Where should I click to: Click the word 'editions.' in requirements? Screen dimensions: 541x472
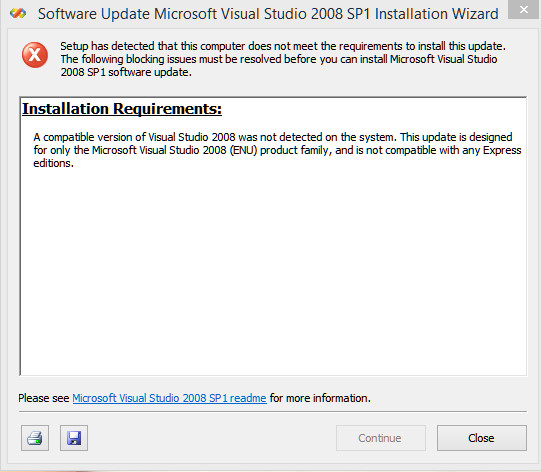[x=53, y=163]
